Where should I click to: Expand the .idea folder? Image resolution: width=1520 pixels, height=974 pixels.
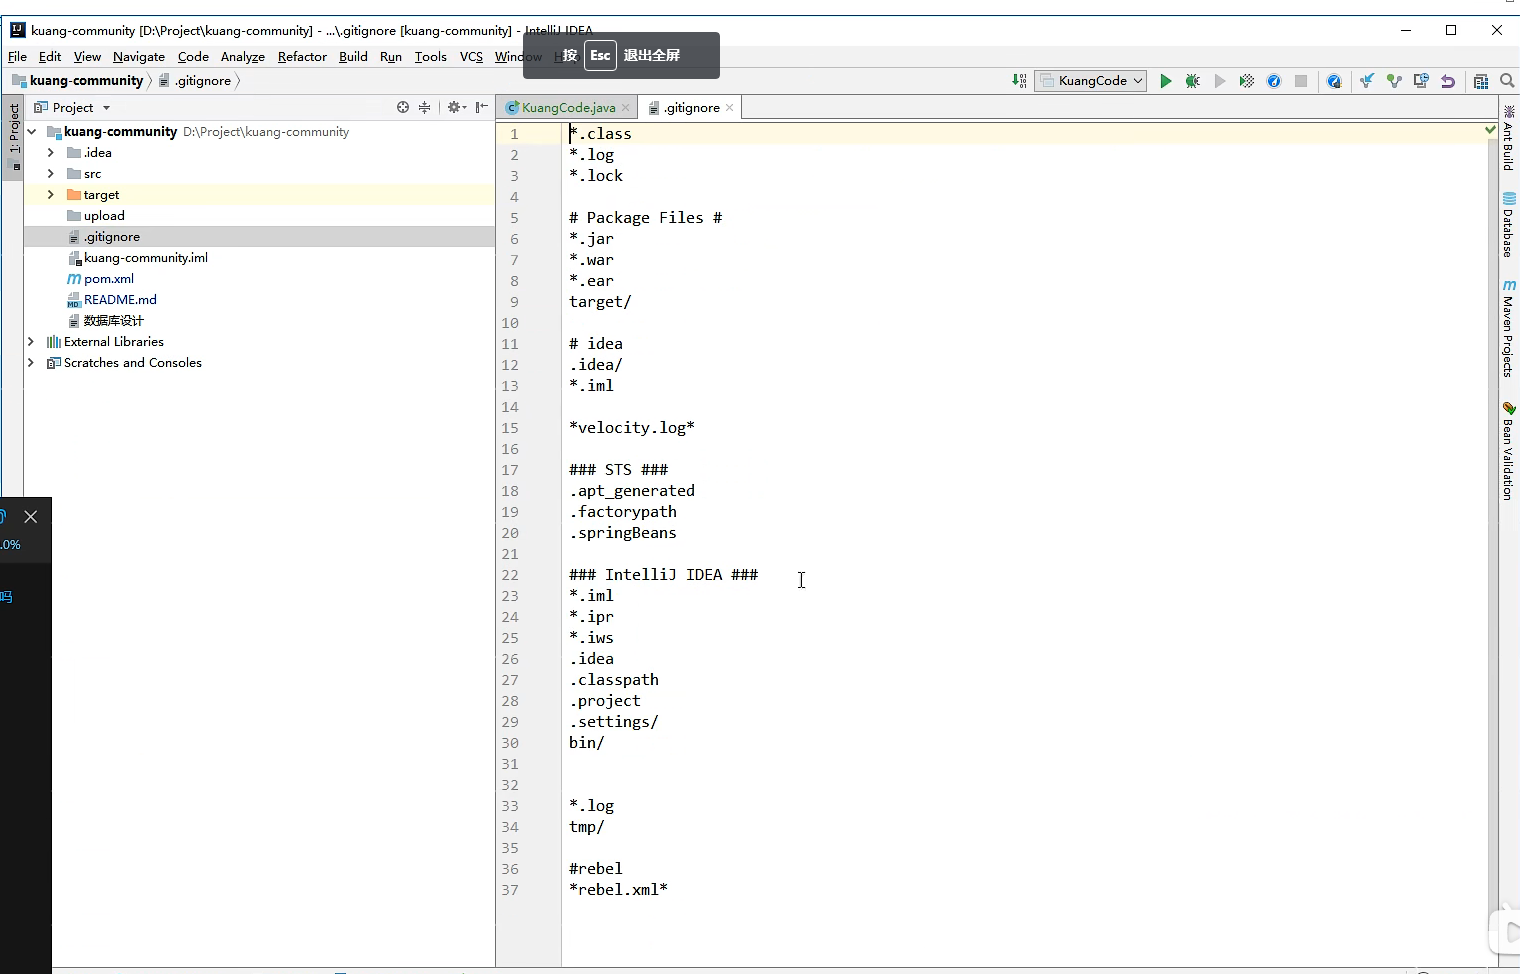point(51,153)
